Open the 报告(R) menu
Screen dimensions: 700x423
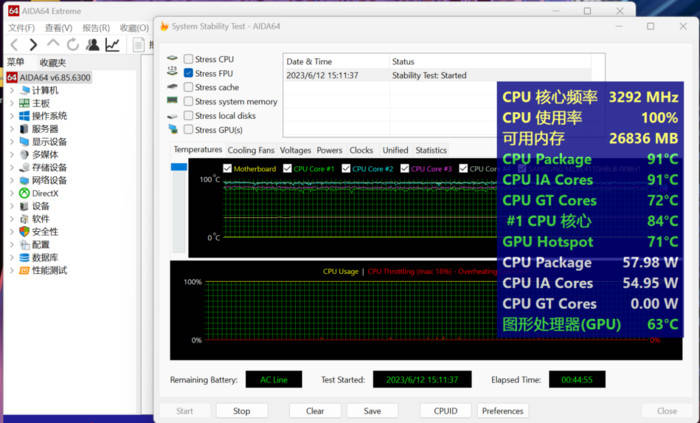tap(96, 28)
